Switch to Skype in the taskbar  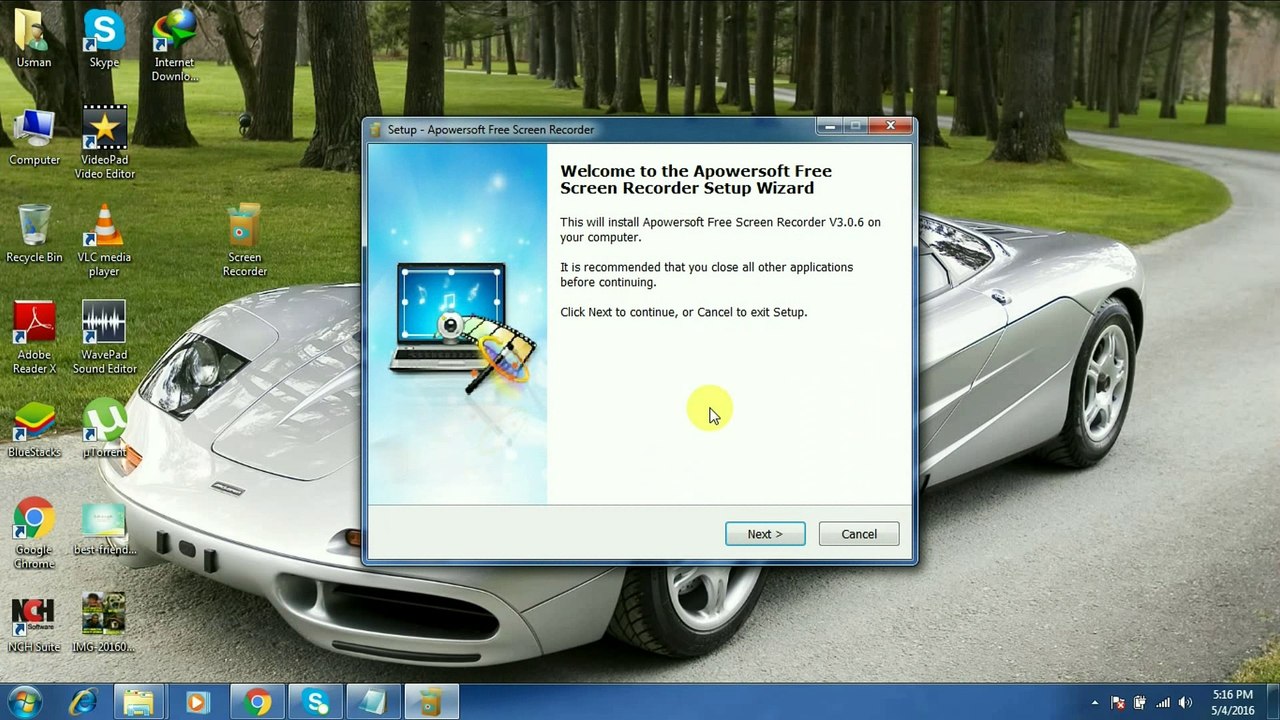(315, 702)
